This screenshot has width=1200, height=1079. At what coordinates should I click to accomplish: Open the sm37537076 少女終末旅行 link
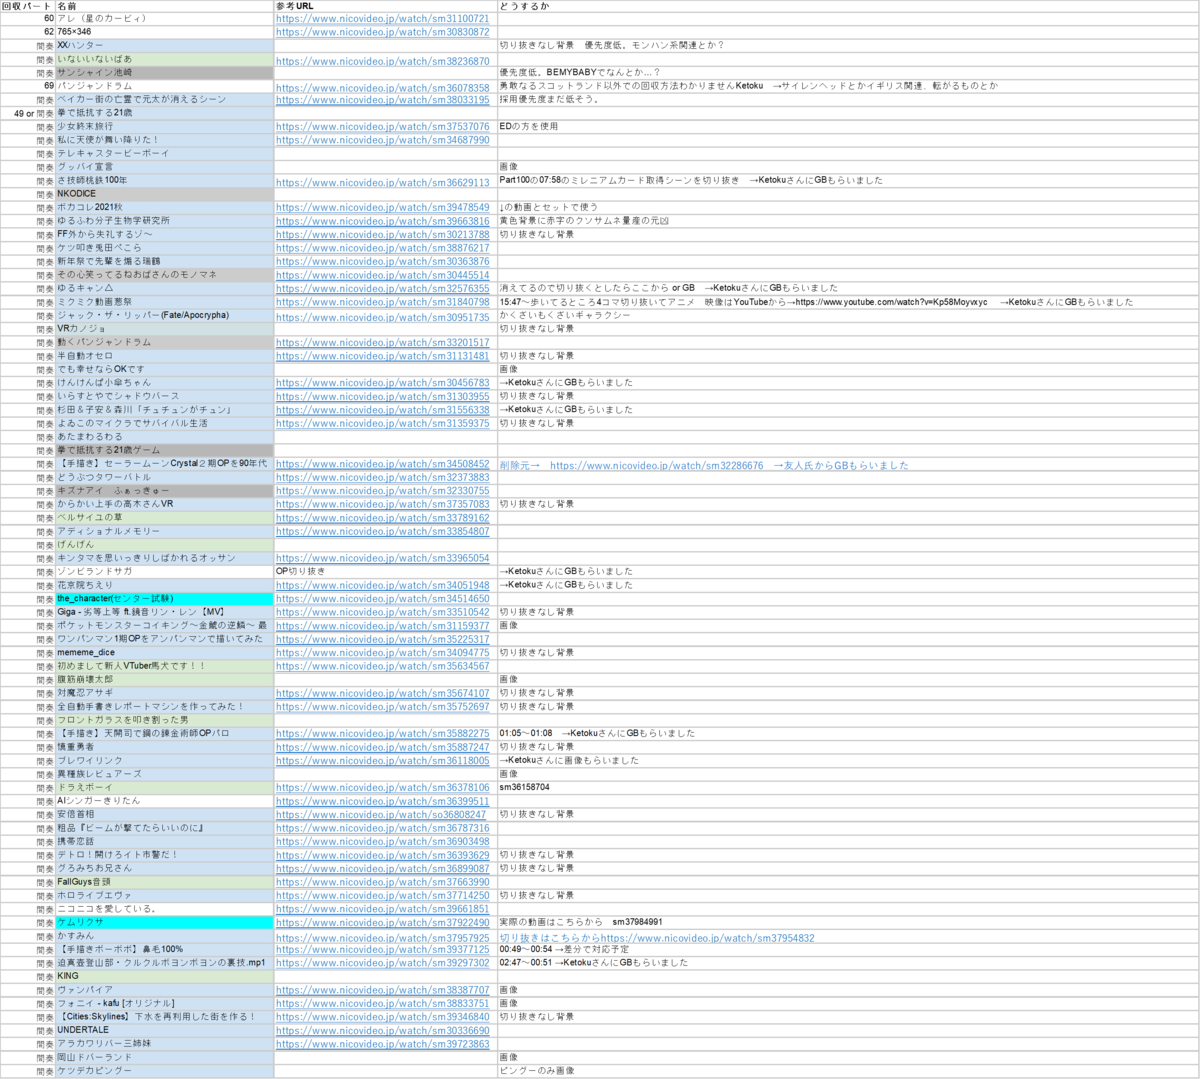coord(383,127)
